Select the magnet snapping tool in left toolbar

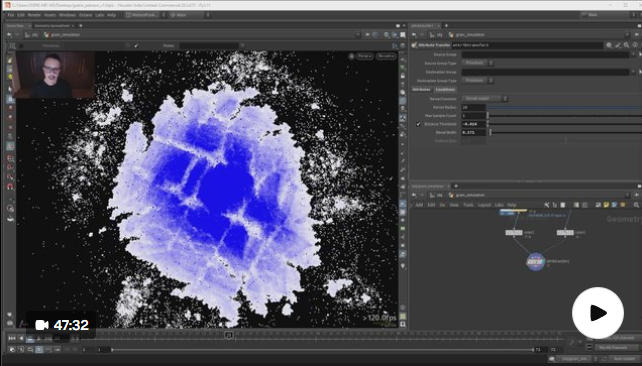10,187
